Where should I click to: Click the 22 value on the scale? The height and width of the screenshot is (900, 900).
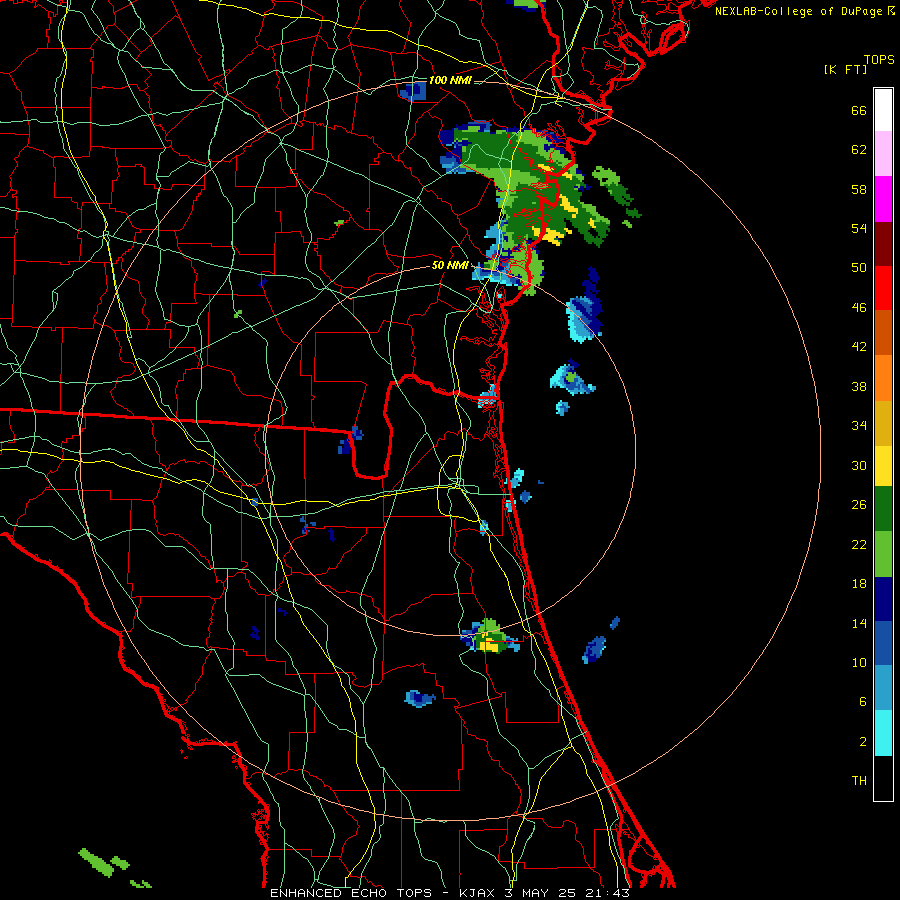click(x=859, y=545)
